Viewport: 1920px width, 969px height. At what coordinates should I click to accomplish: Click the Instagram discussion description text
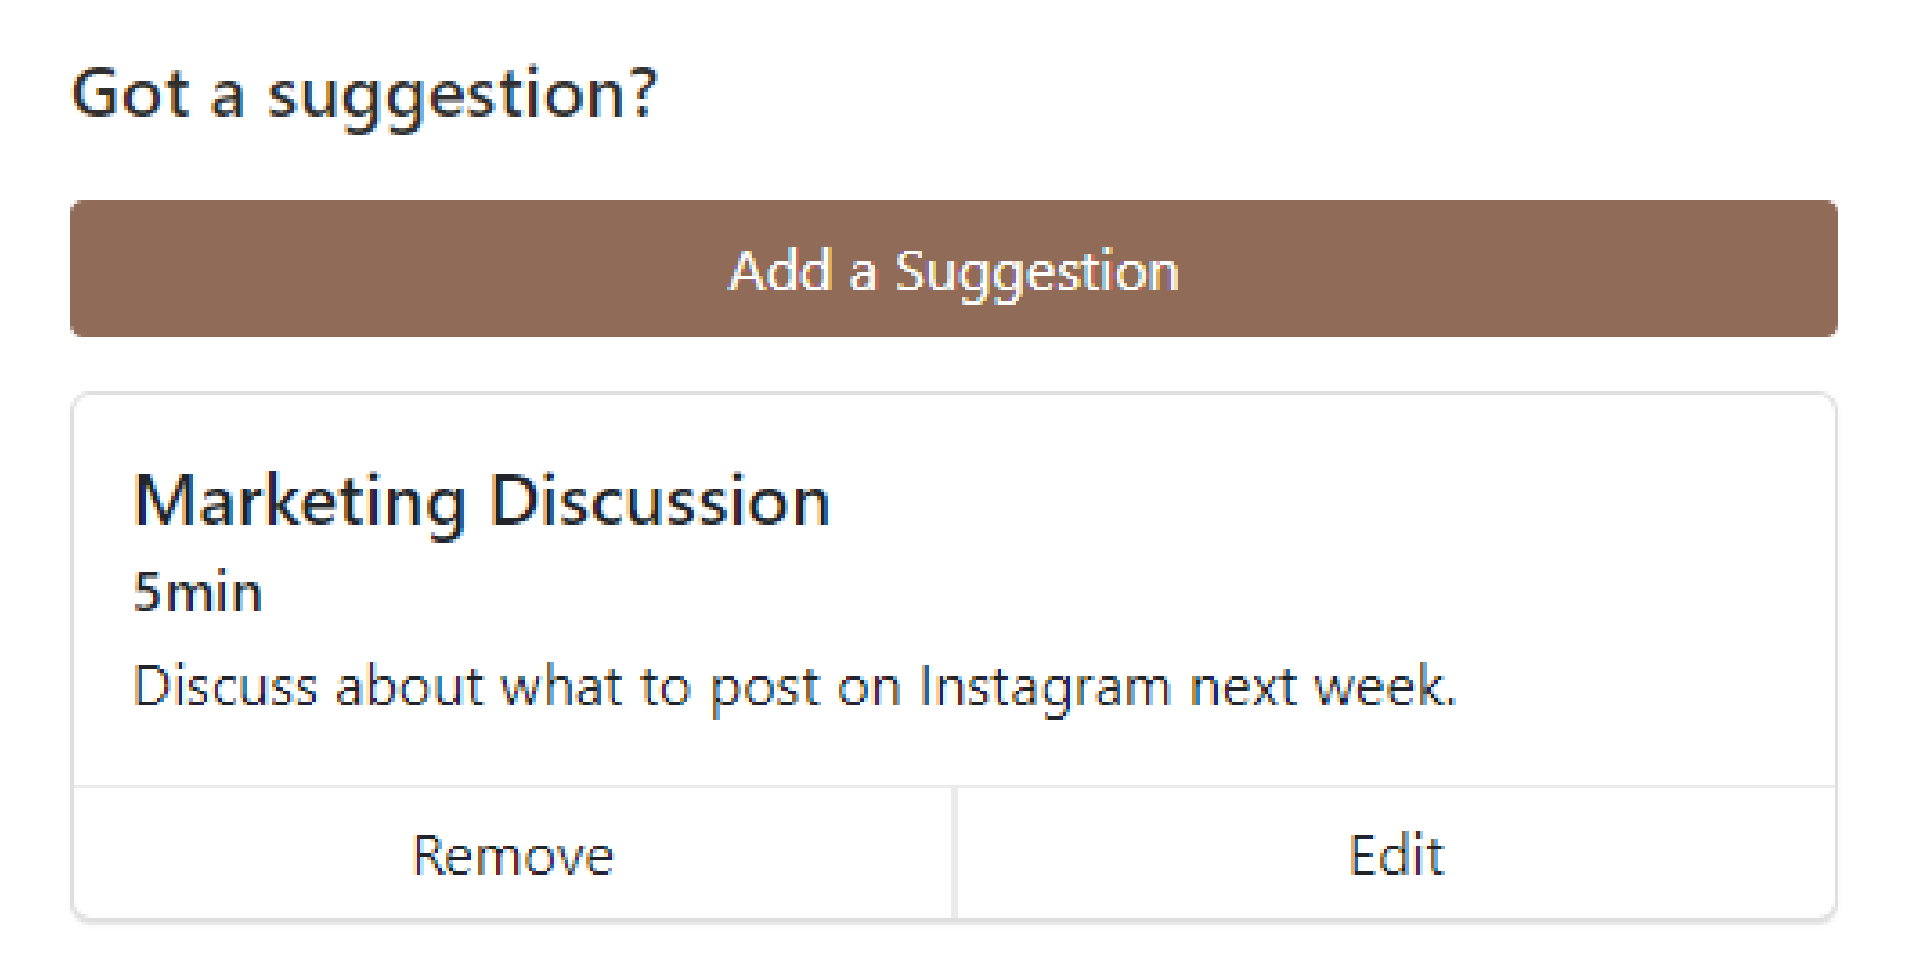coord(795,687)
